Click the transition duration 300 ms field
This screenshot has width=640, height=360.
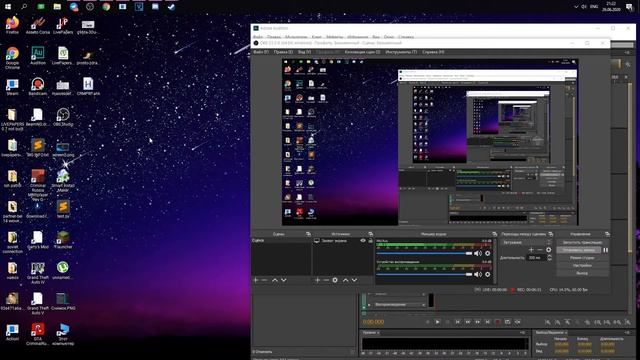(x=535, y=258)
